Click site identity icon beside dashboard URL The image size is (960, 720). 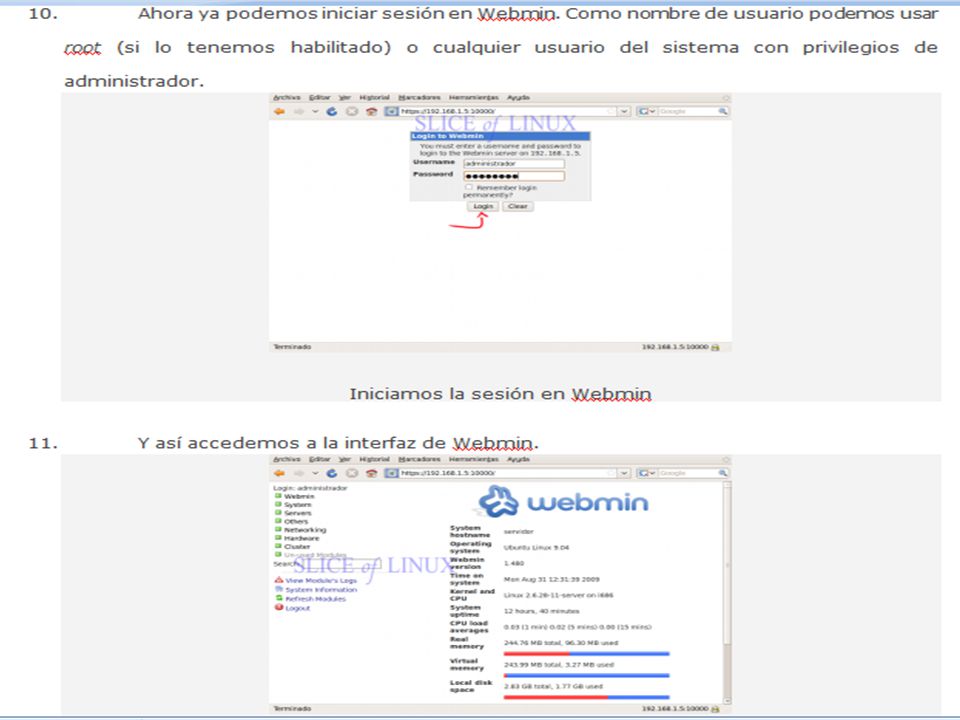391,473
